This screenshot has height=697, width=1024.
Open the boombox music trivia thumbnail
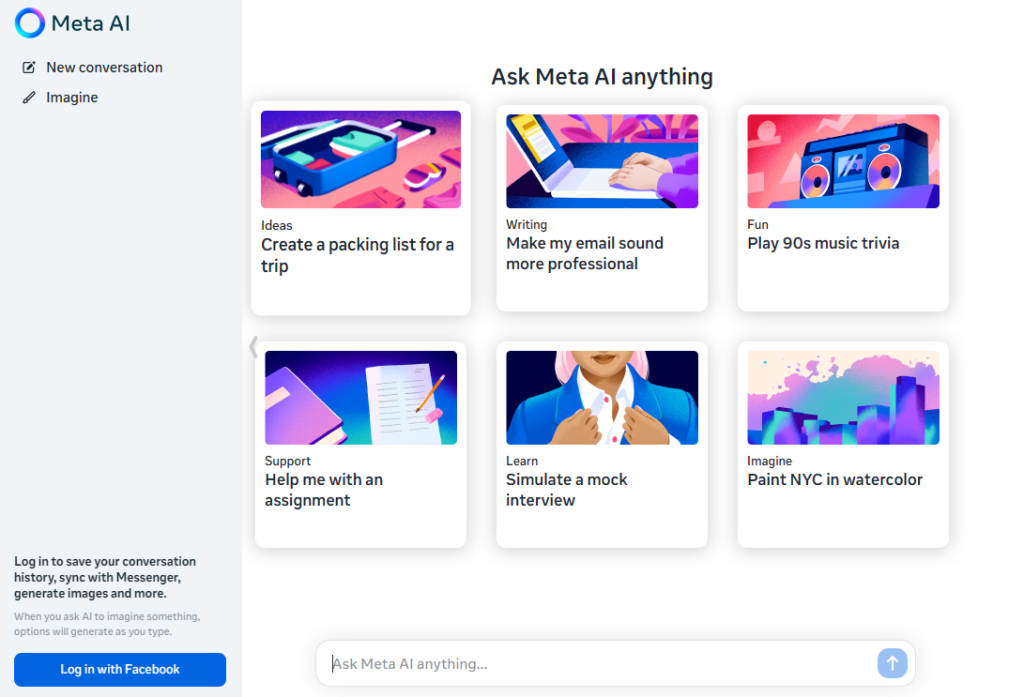point(843,161)
